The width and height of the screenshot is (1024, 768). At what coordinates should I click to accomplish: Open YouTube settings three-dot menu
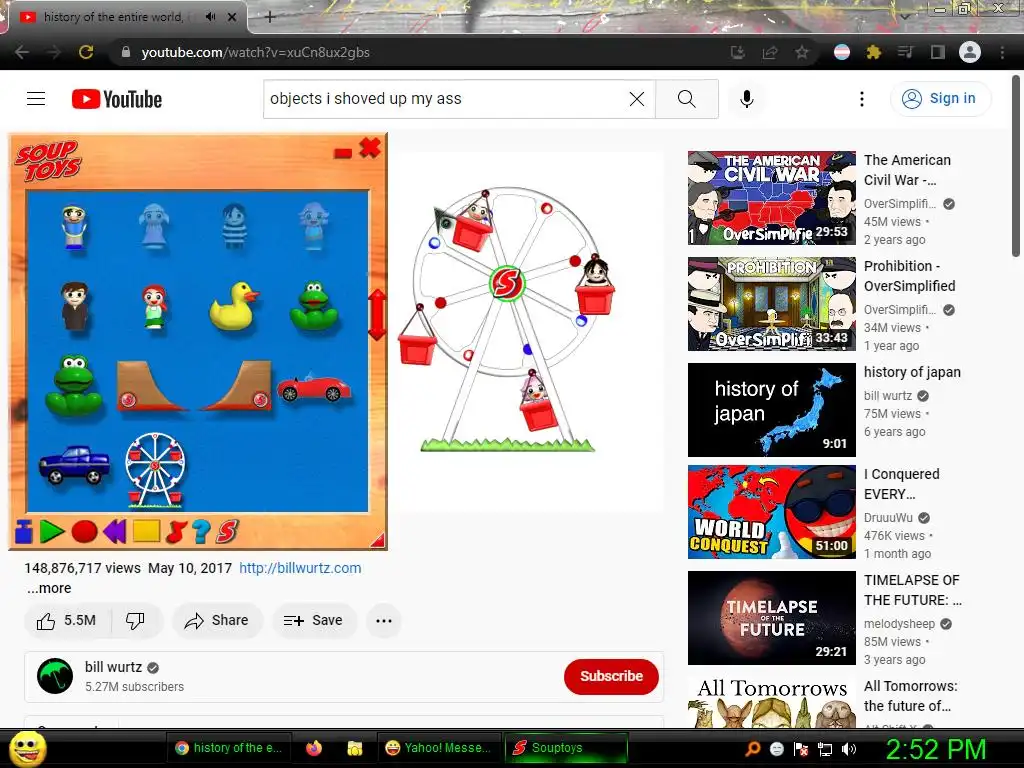point(862,99)
